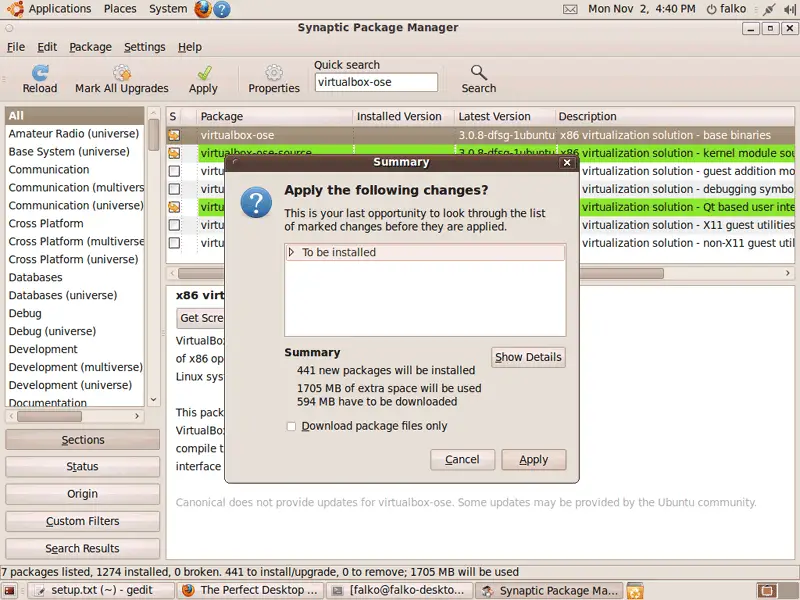Screen dimensions: 800x600
Task: Click the Ubuntu logo Applications menu icon
Action: [15, 9]
